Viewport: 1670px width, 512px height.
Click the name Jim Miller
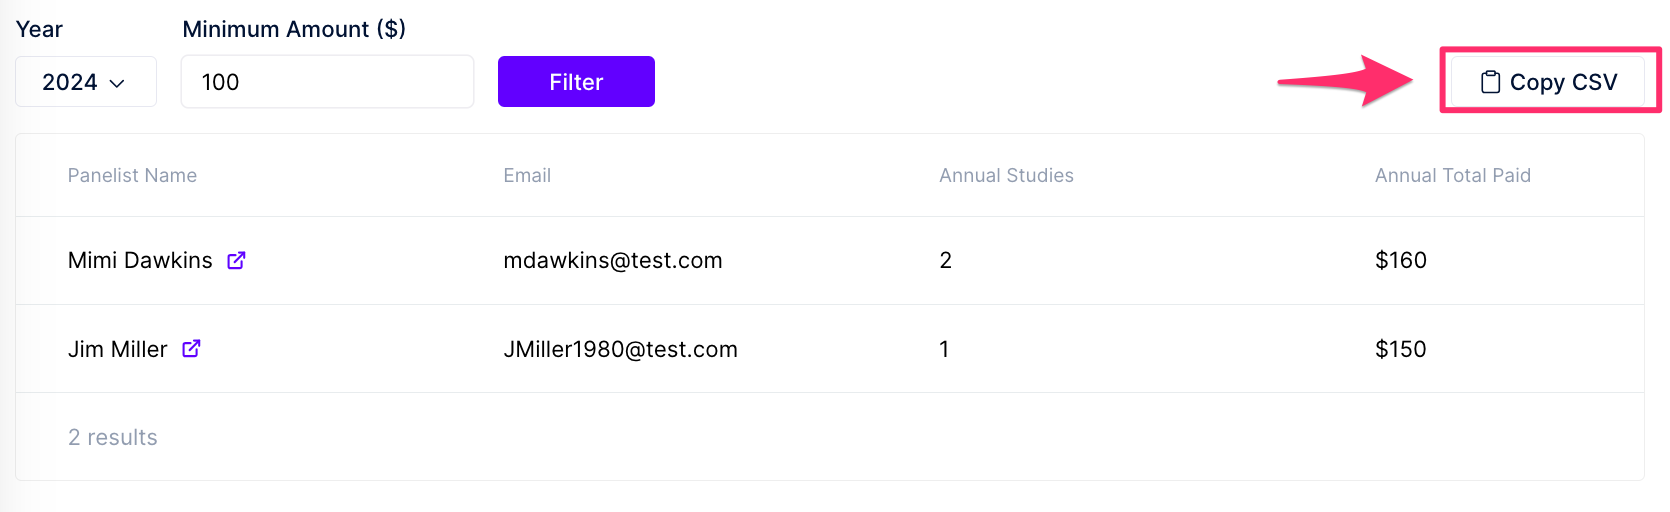coord(117,349)
